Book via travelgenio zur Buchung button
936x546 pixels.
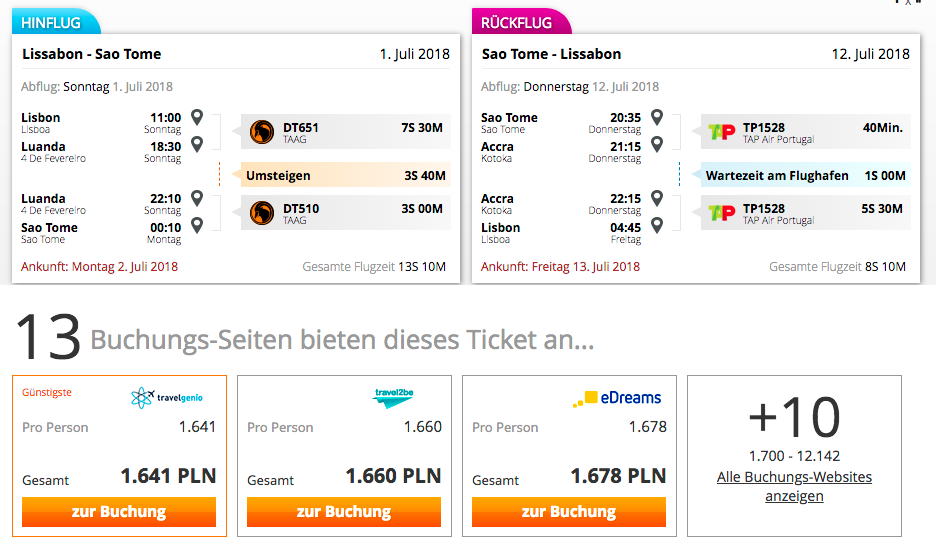pos(119,512)
